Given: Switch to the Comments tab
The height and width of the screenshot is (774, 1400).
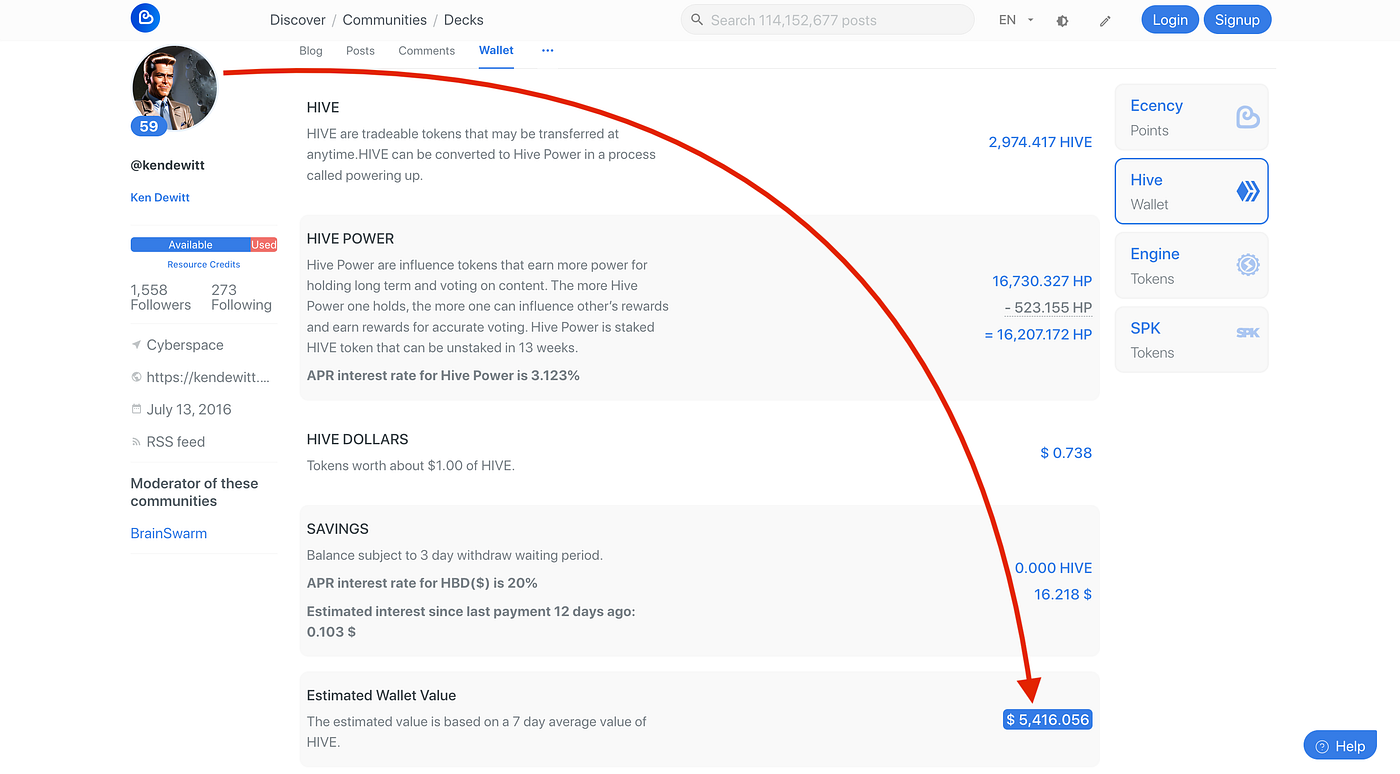Looking at the screenshot, I should pos(426,51).
